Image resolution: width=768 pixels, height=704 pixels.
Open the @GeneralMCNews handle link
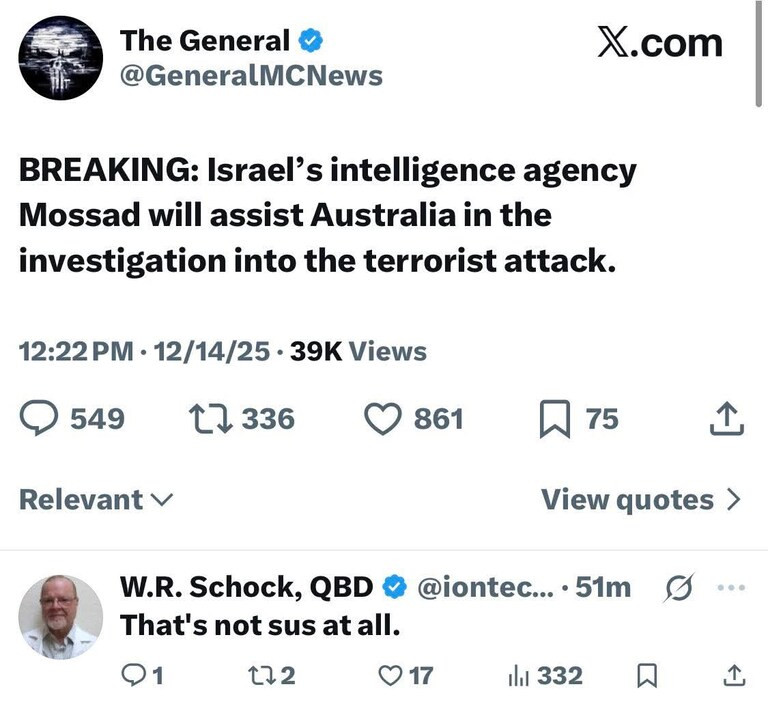(251, 75)
